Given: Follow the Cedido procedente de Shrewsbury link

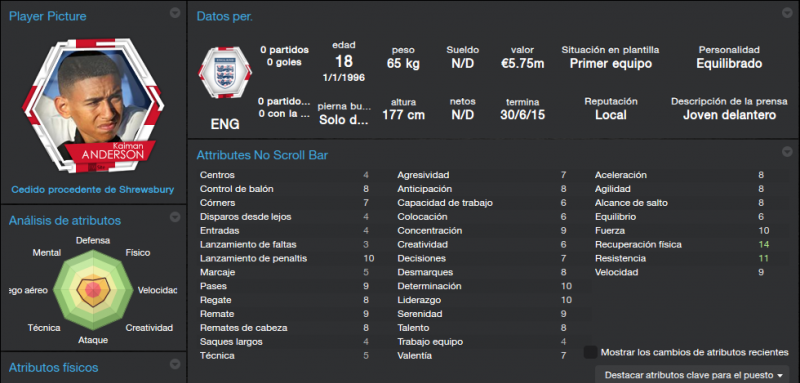Looking at the screenshot, I should point(93,190).
